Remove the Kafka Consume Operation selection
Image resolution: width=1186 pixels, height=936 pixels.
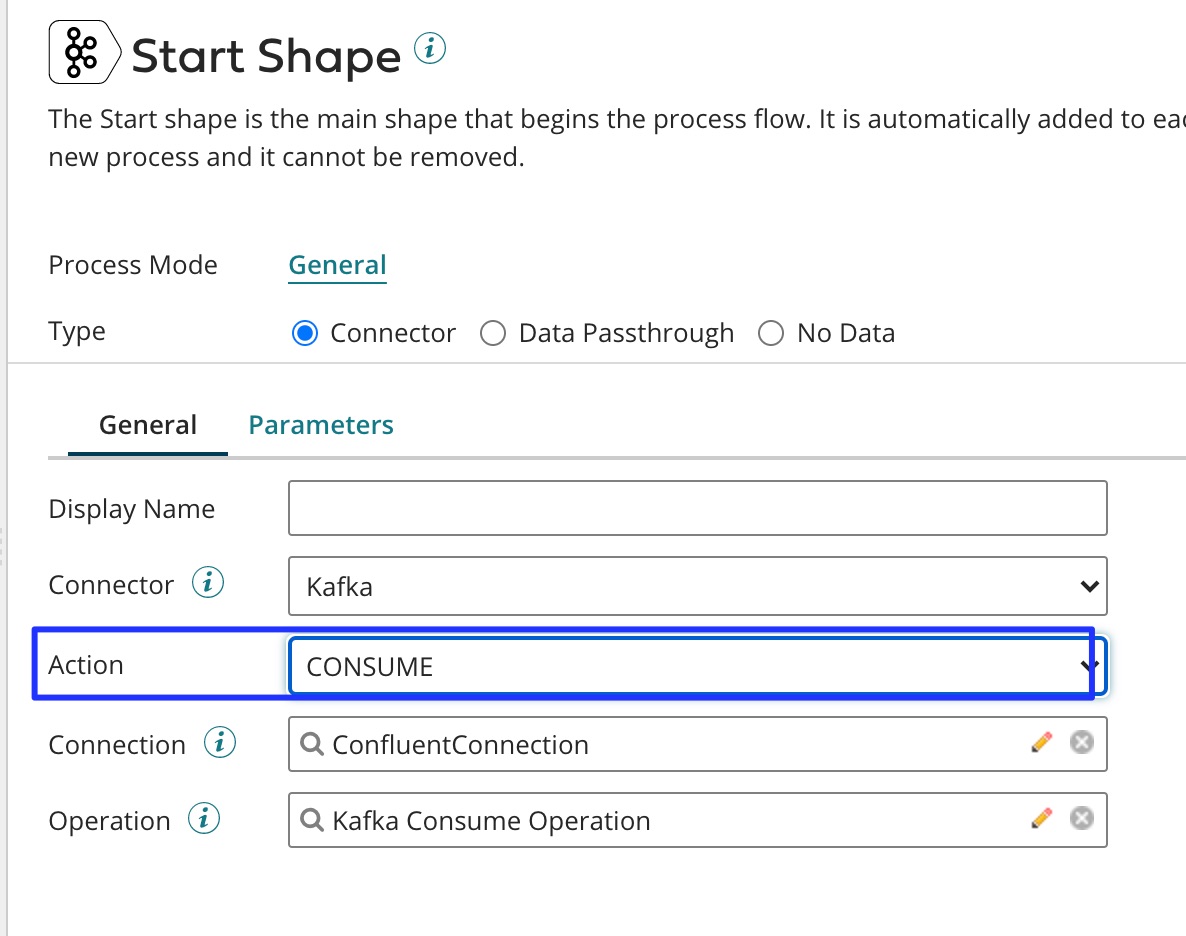(1081, 819)
